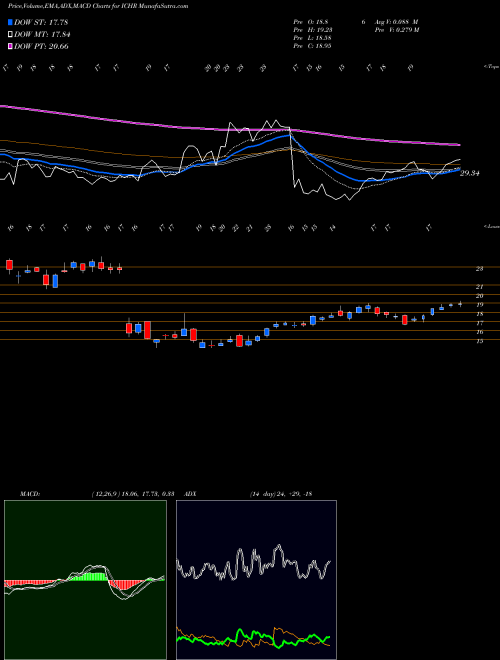Screen dimensions: 500x660
Task: Select the 'DOW PT: 20.66' legend label
Action: [x=41, y=46]
